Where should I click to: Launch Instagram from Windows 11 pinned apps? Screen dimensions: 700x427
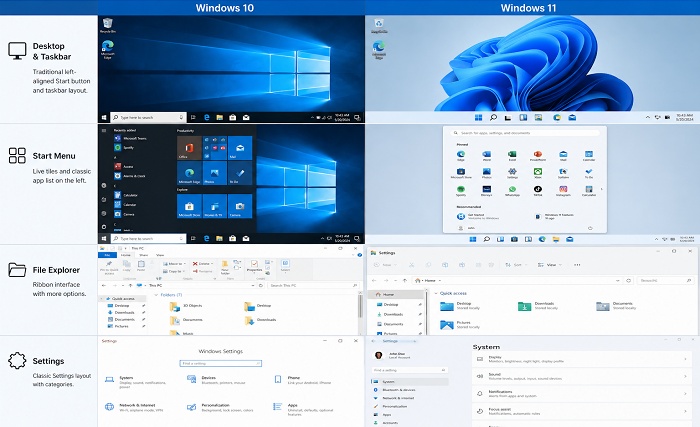[x=563, y=191]
